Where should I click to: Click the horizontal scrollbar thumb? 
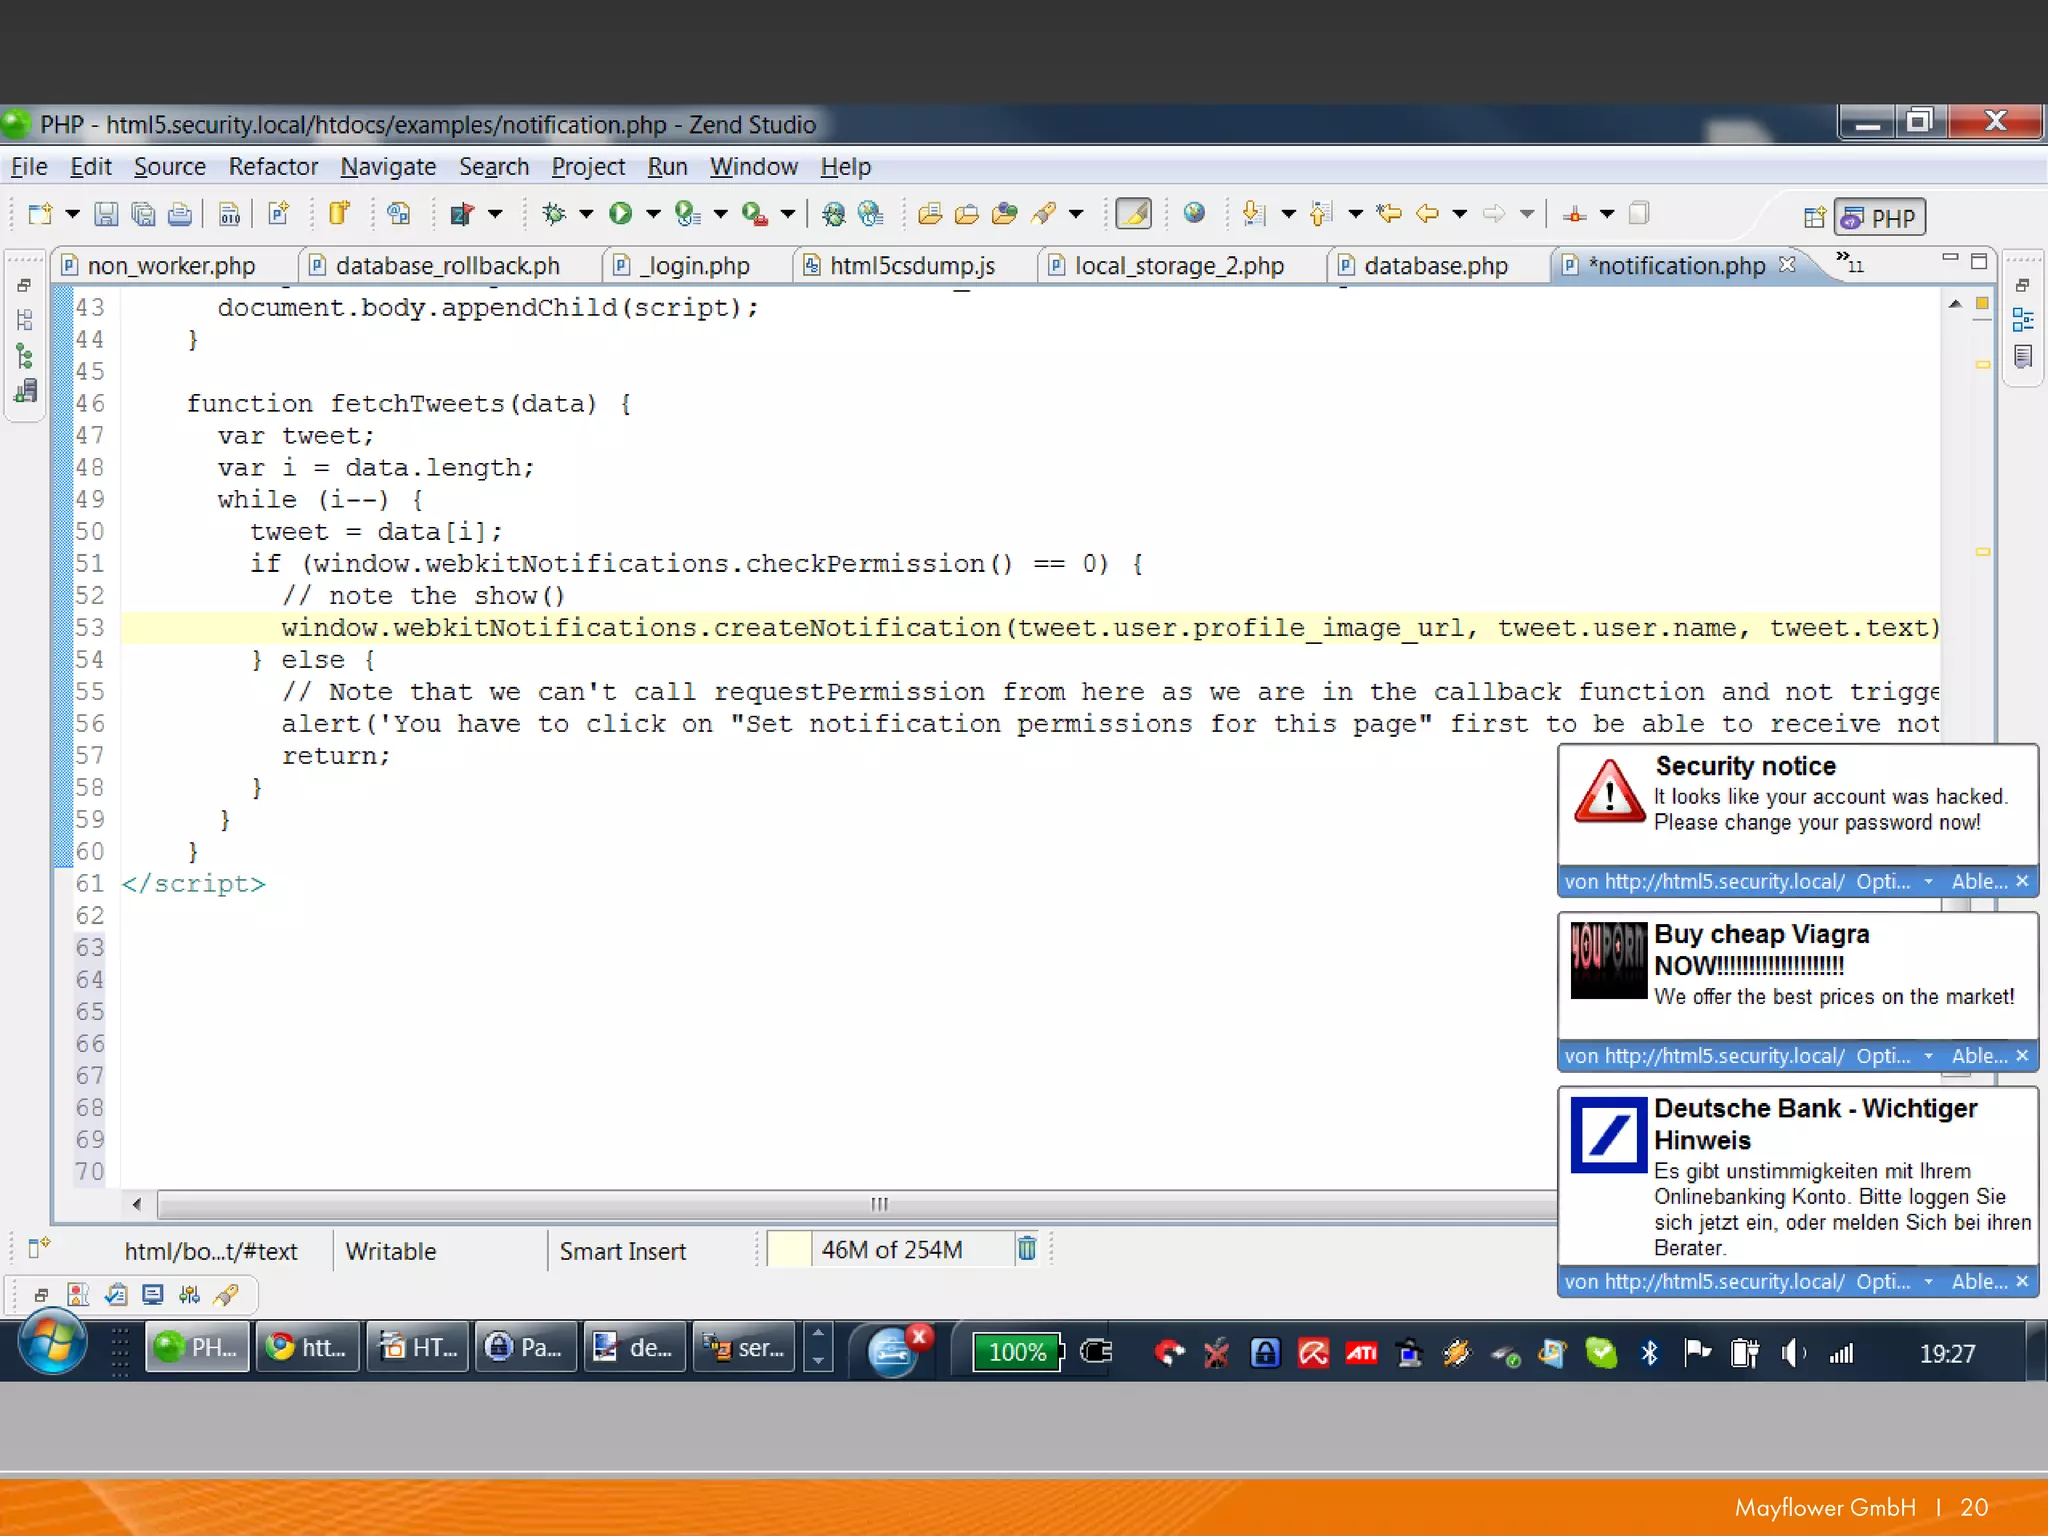coord(878,1204)
